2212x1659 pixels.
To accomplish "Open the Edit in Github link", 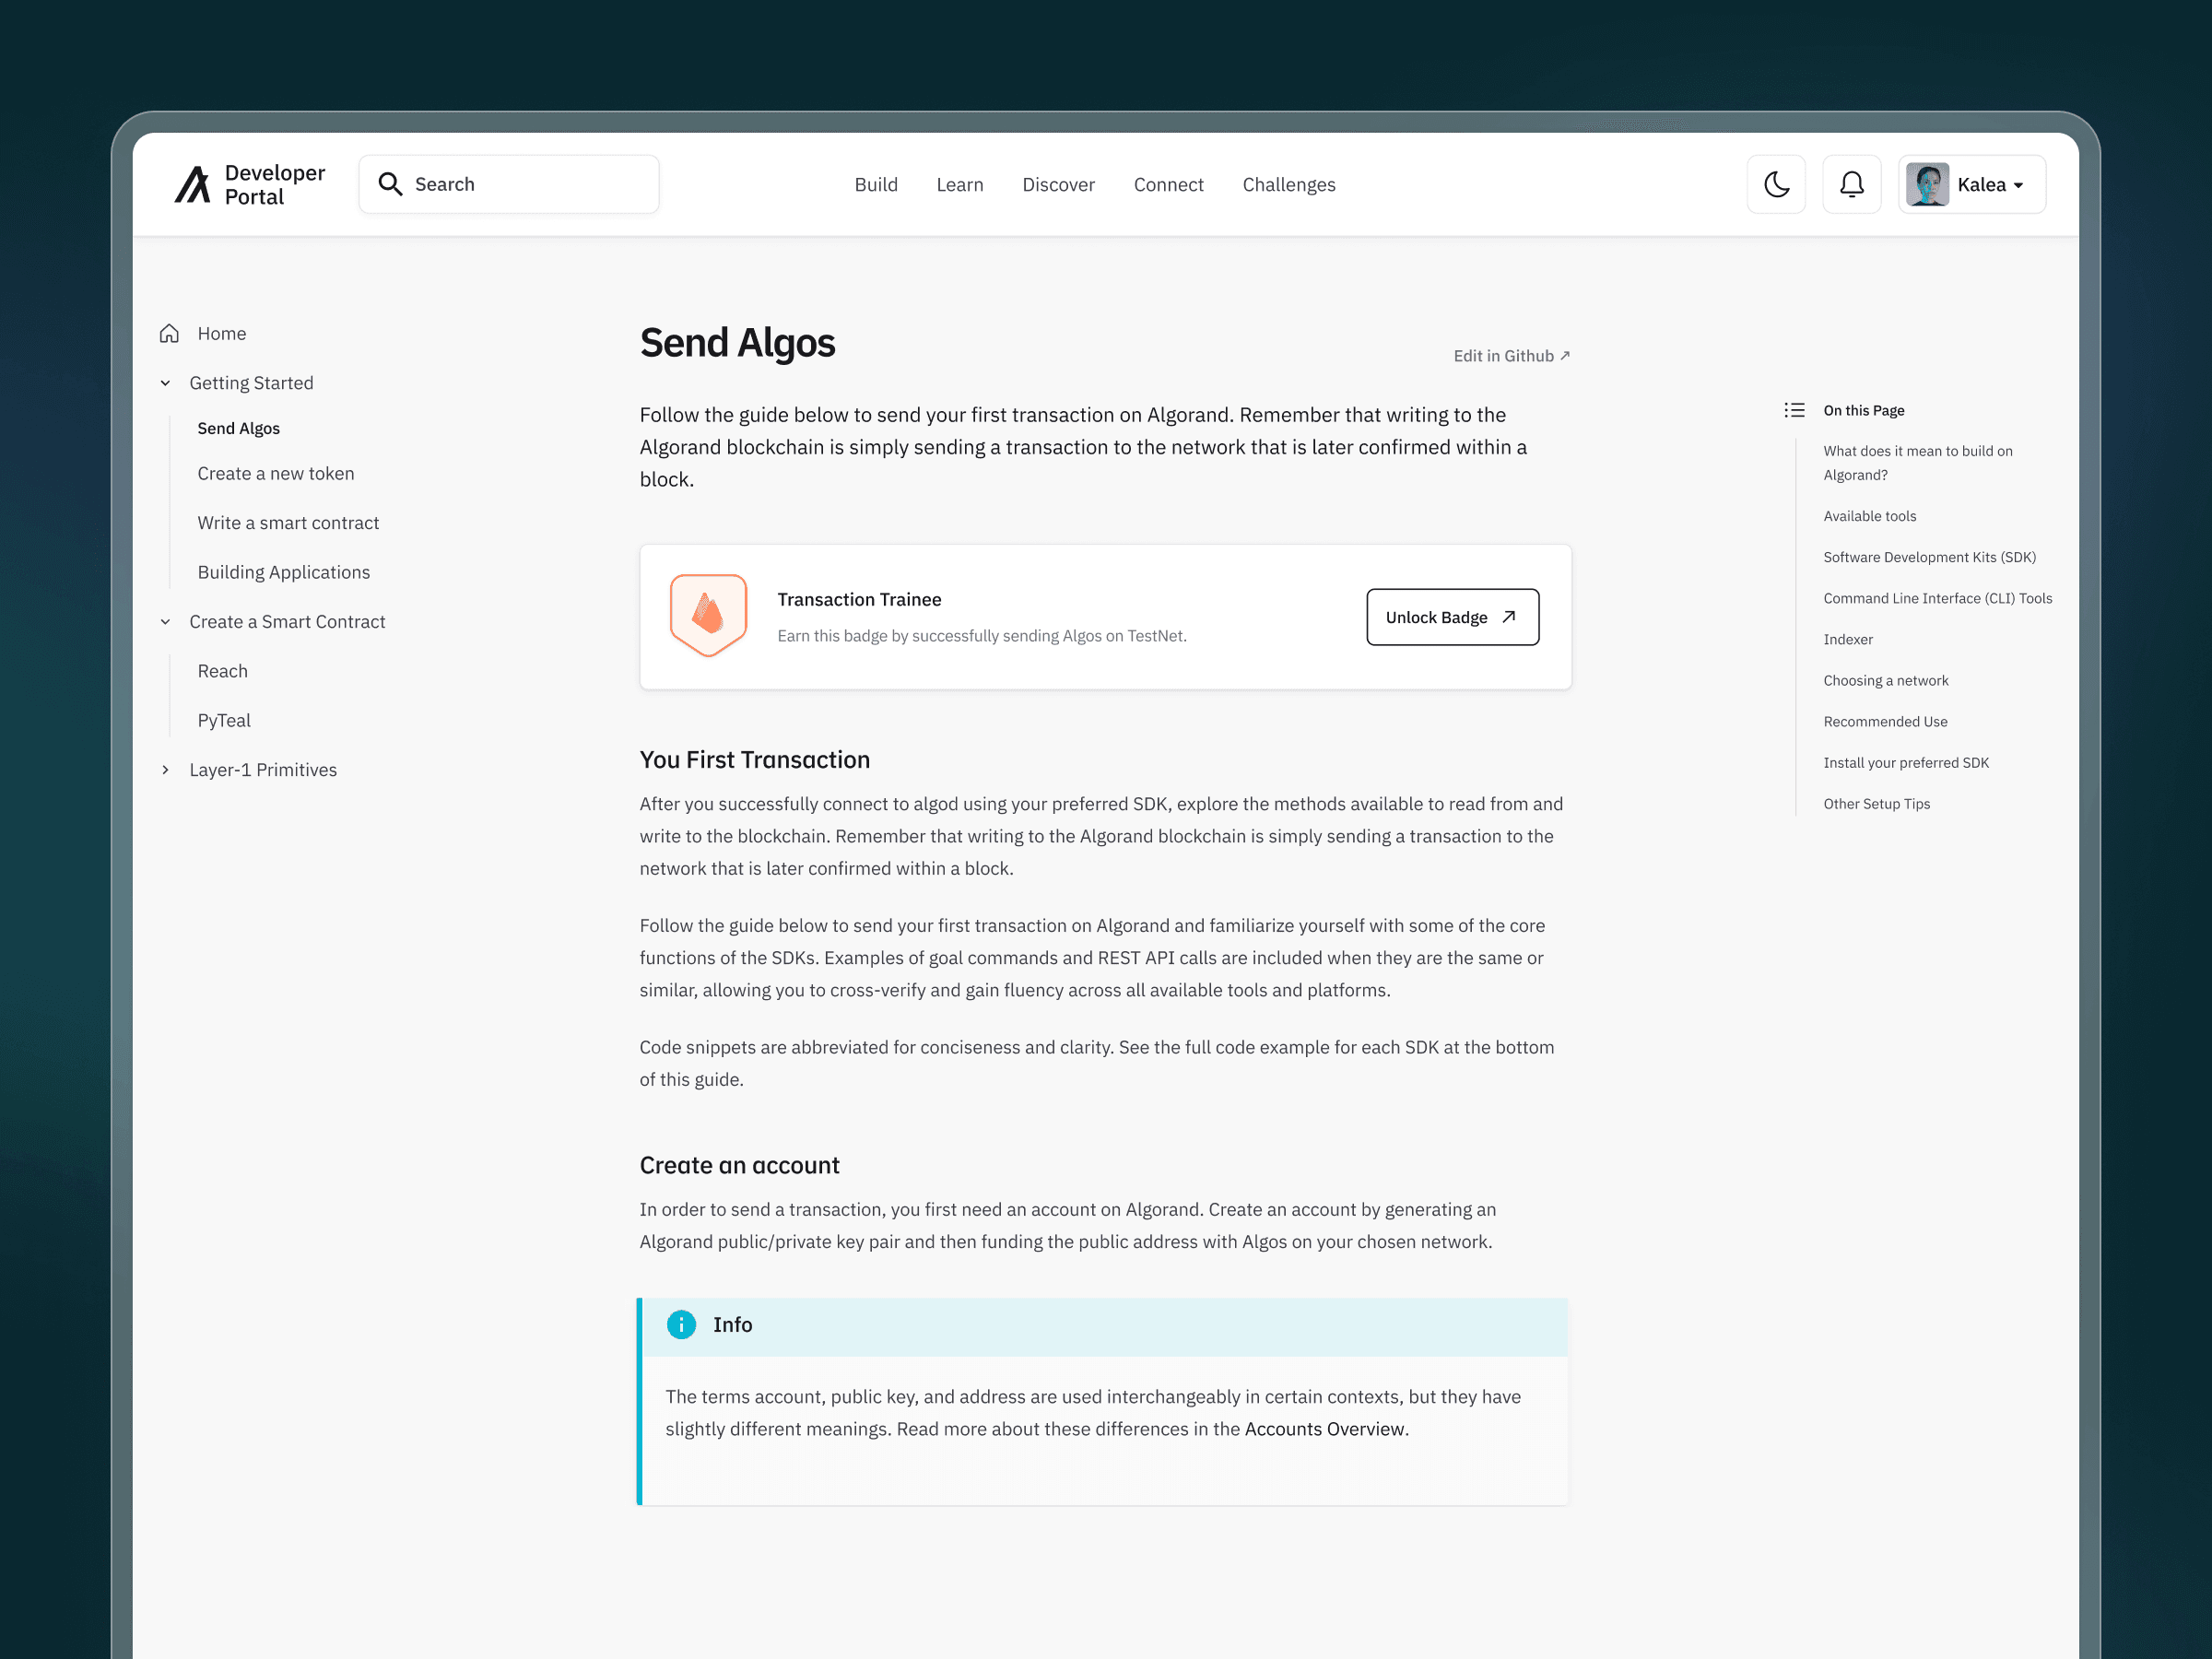I will point(1510,356).
